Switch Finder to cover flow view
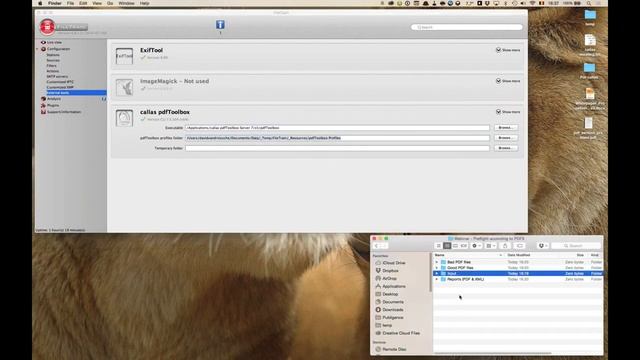The width and height of the screenshot is (640, 360). (464, 246)
